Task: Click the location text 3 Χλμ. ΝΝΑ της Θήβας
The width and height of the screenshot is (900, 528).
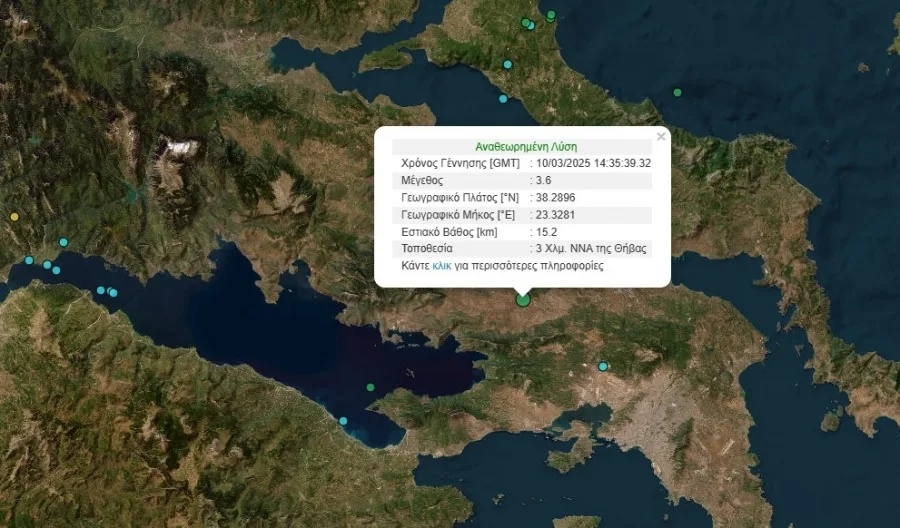Action: tap(591, 248)
